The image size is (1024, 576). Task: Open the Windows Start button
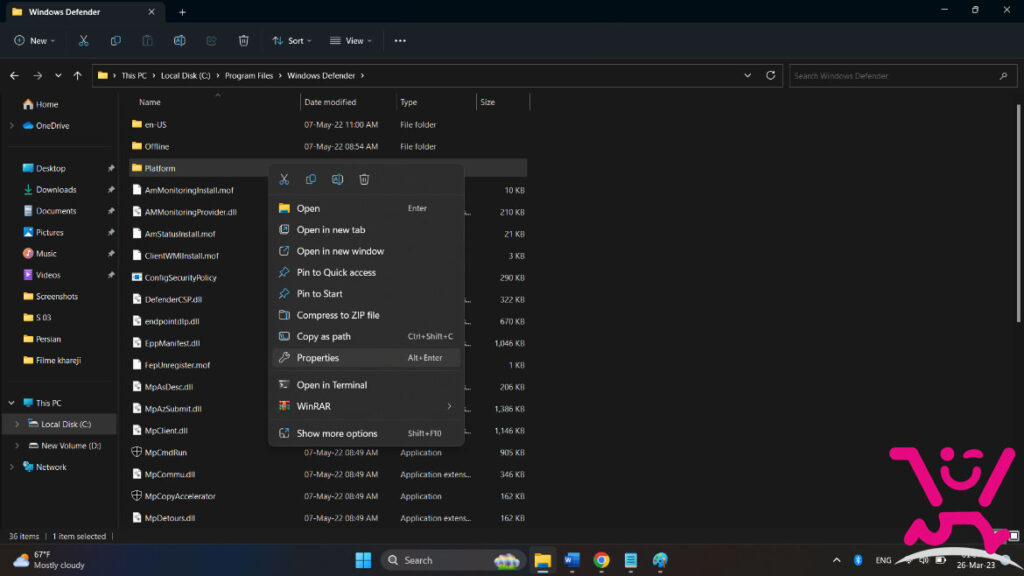[x=363, y=560]
